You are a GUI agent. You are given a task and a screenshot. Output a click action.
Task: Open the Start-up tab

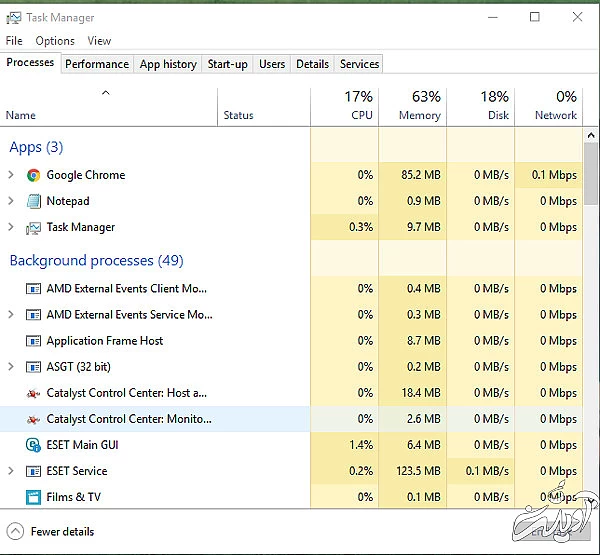tap(227, 64)
